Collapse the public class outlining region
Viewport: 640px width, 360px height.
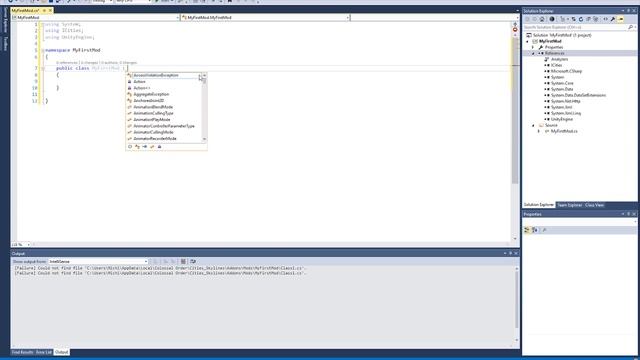pyautogui.click(x=42, y=69)
